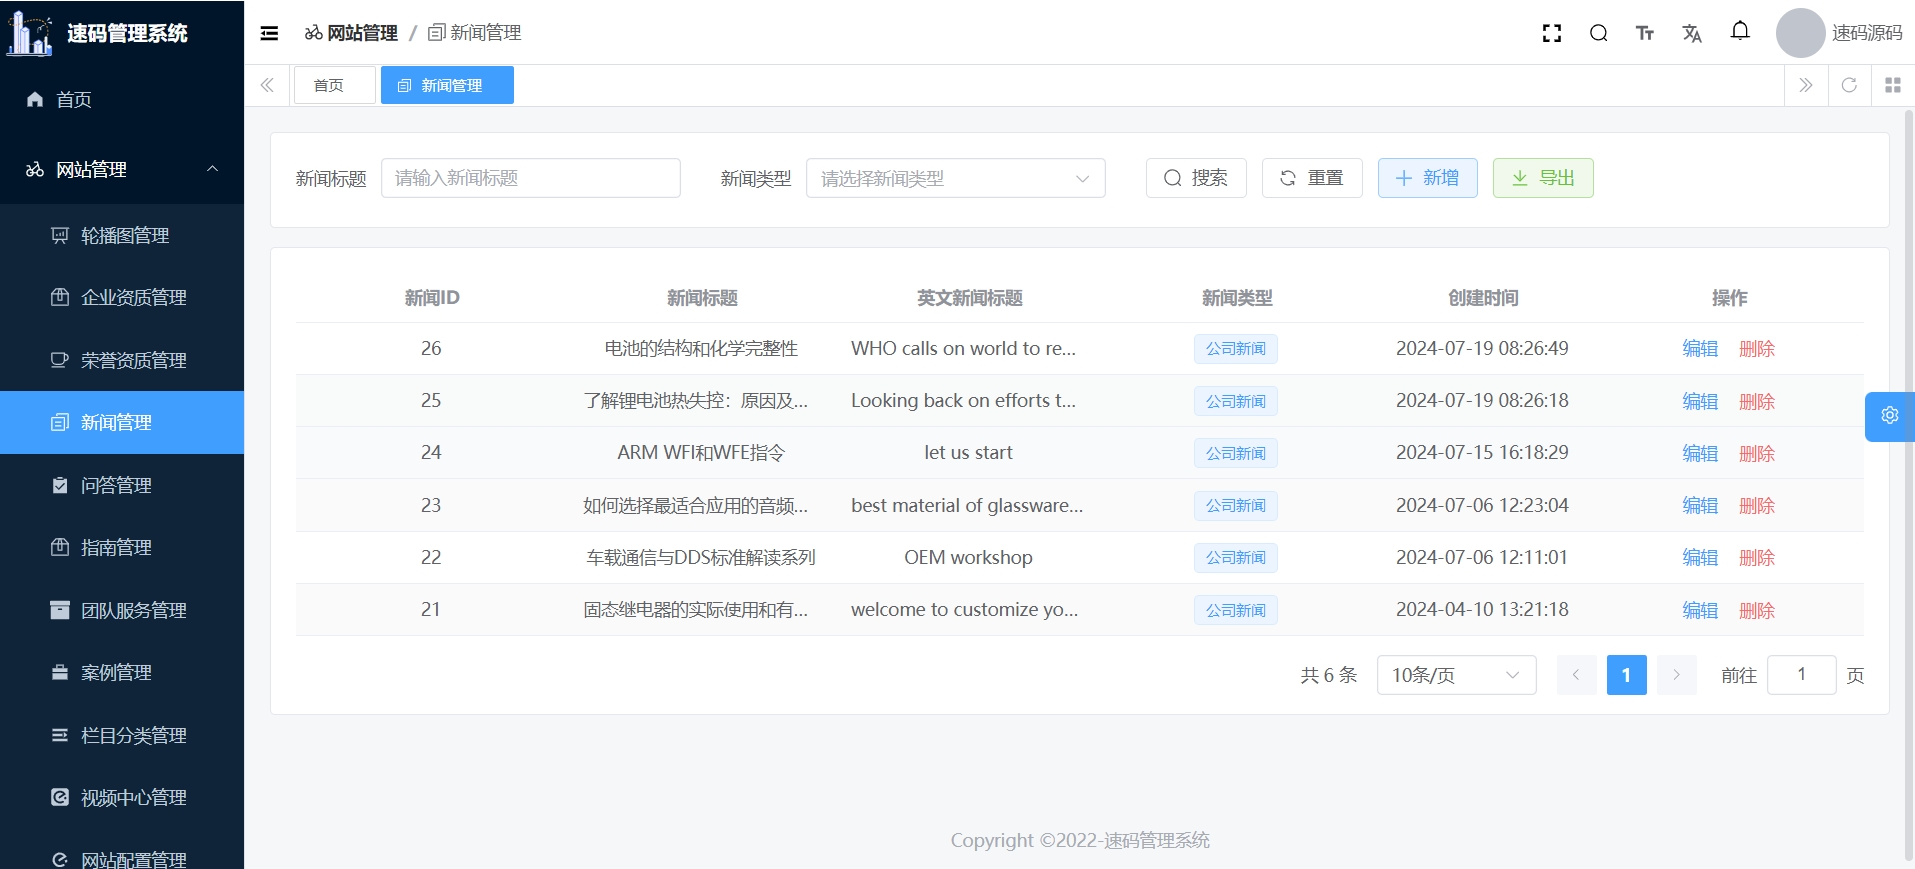Click 编辑 for news ID 26
The width and height of the screenshot is (1915, 869).
point(1699,349)
